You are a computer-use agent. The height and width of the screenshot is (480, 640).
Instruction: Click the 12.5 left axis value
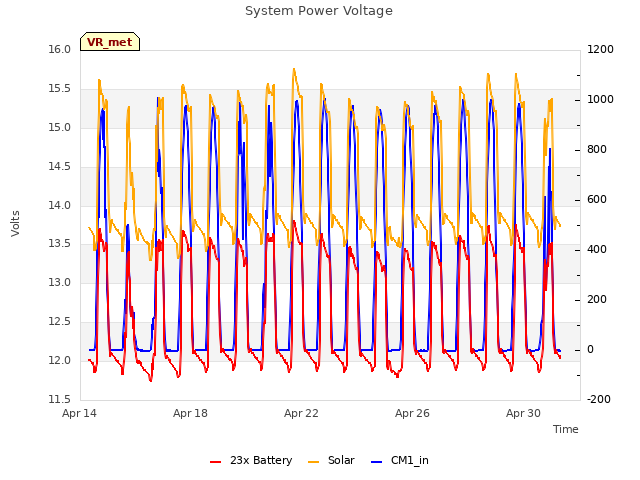pyautogui.click(x=60, y=321)
